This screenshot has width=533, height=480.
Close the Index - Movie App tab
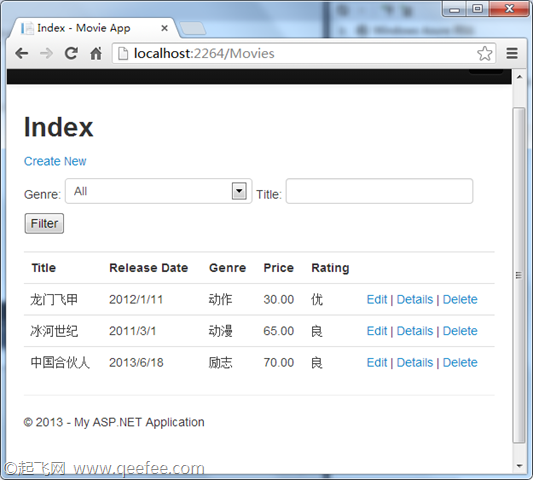164,28
